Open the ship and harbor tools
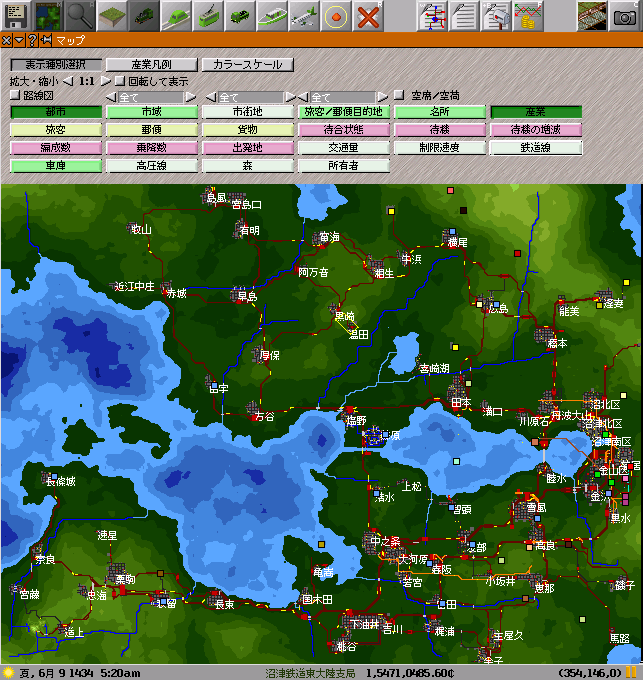 click(272, 15)
